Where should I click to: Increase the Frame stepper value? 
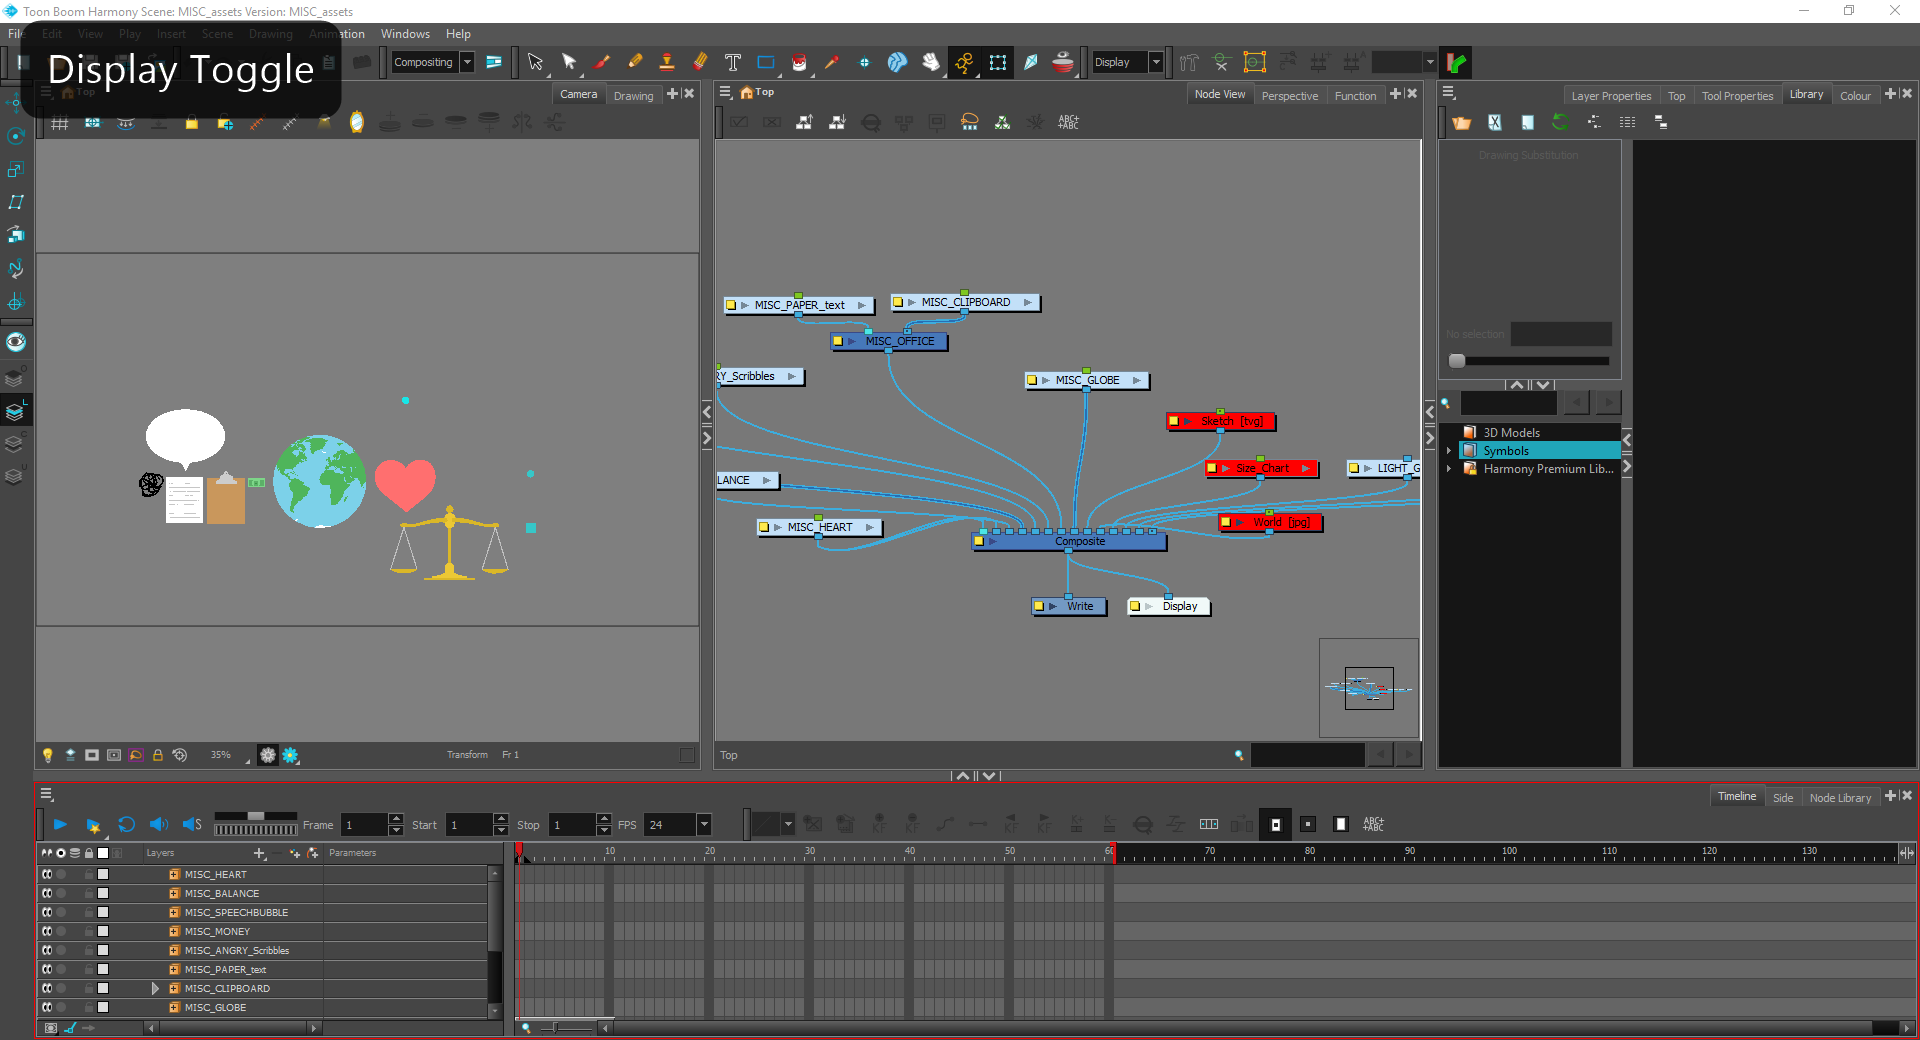396,819
